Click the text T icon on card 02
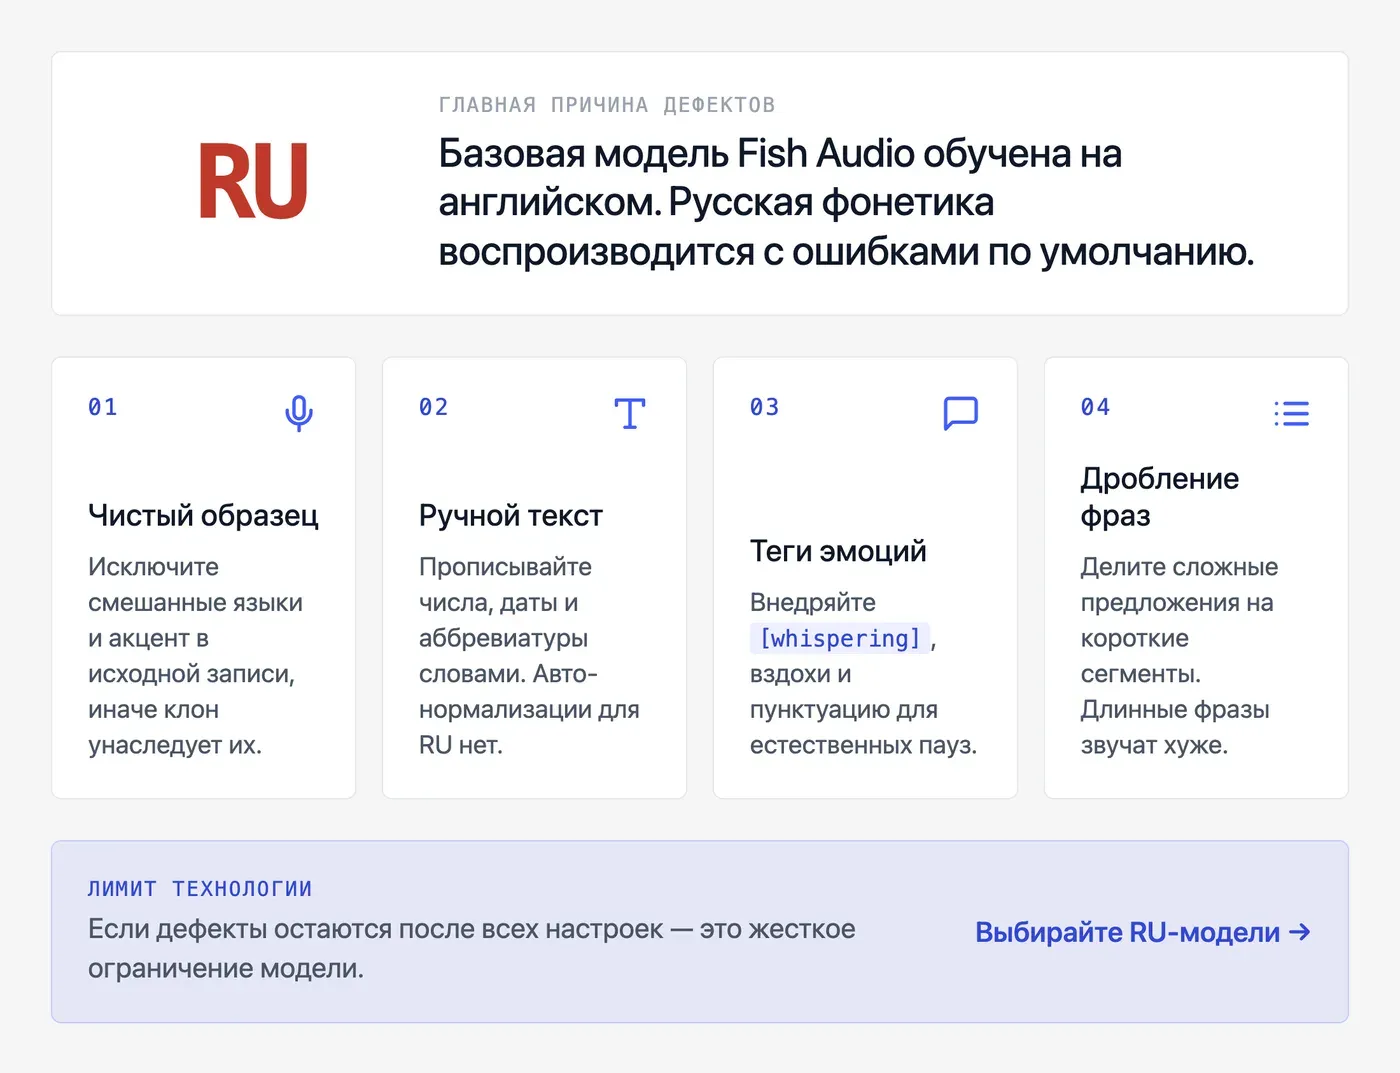Screen dimensions: 1400x1073 [x=630, y=413]
